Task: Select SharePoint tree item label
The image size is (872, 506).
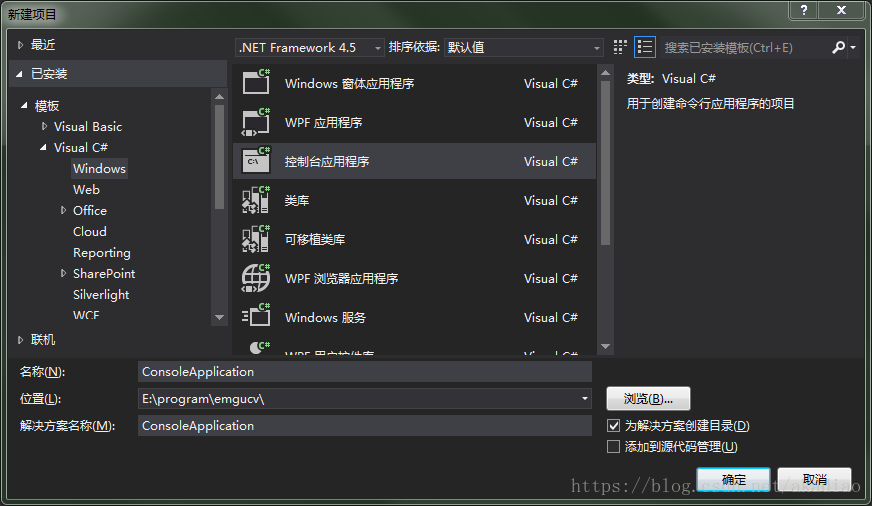Action: pyautogui.click(x=104, y=274)
